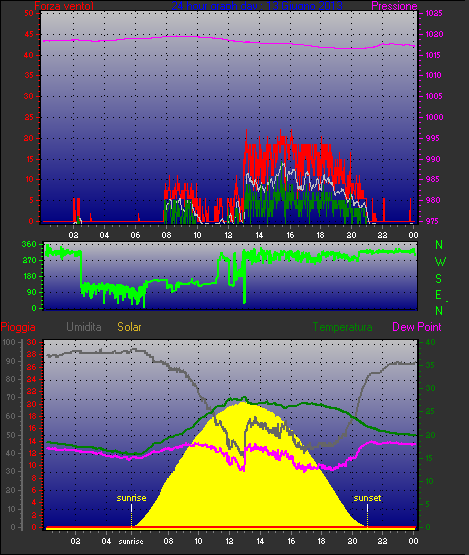Click the N compass letter at top

439,245
